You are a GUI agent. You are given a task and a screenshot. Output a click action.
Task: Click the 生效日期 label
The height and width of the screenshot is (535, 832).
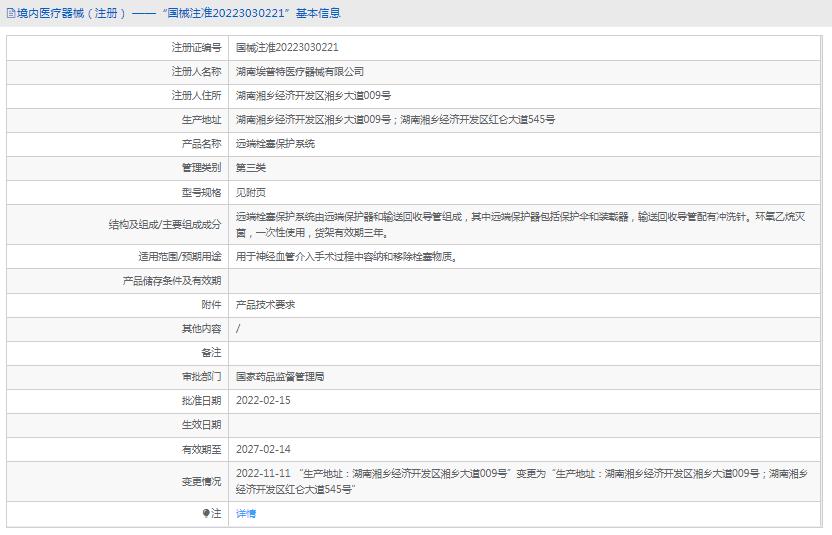tap(201, 425)
